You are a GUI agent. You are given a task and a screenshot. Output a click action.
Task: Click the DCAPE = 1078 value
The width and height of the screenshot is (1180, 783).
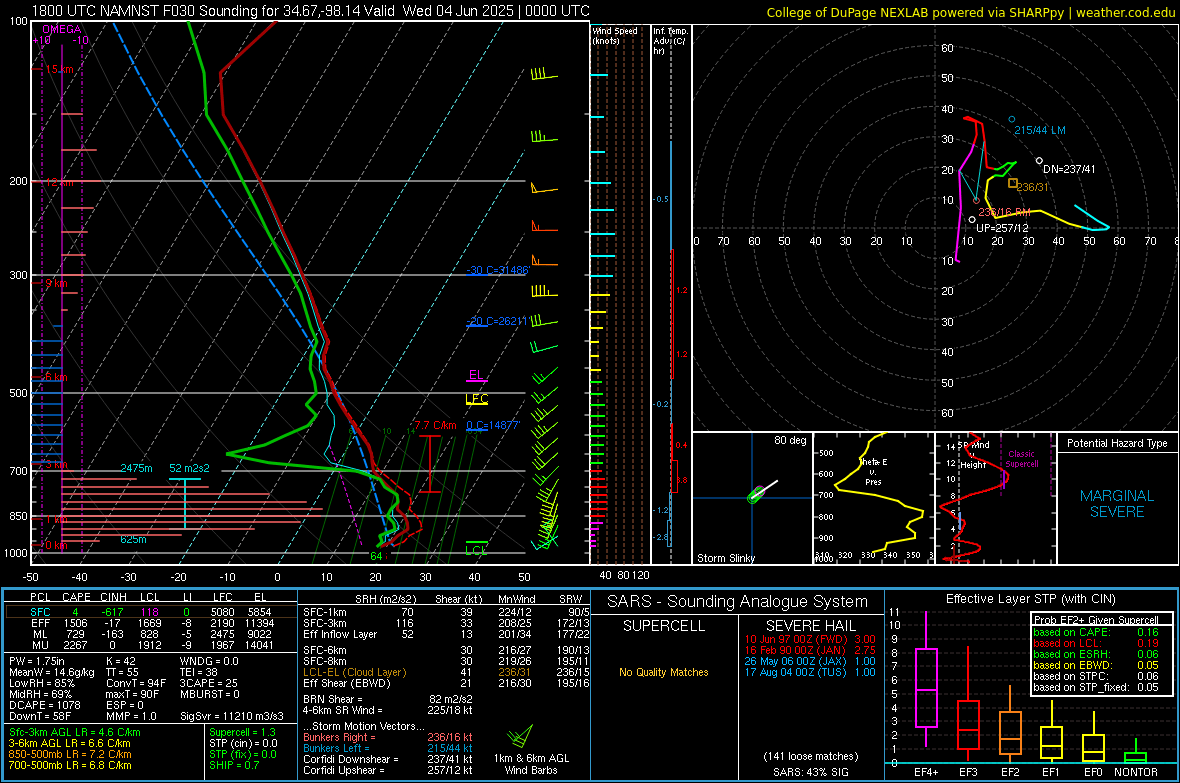click(44, 705)
